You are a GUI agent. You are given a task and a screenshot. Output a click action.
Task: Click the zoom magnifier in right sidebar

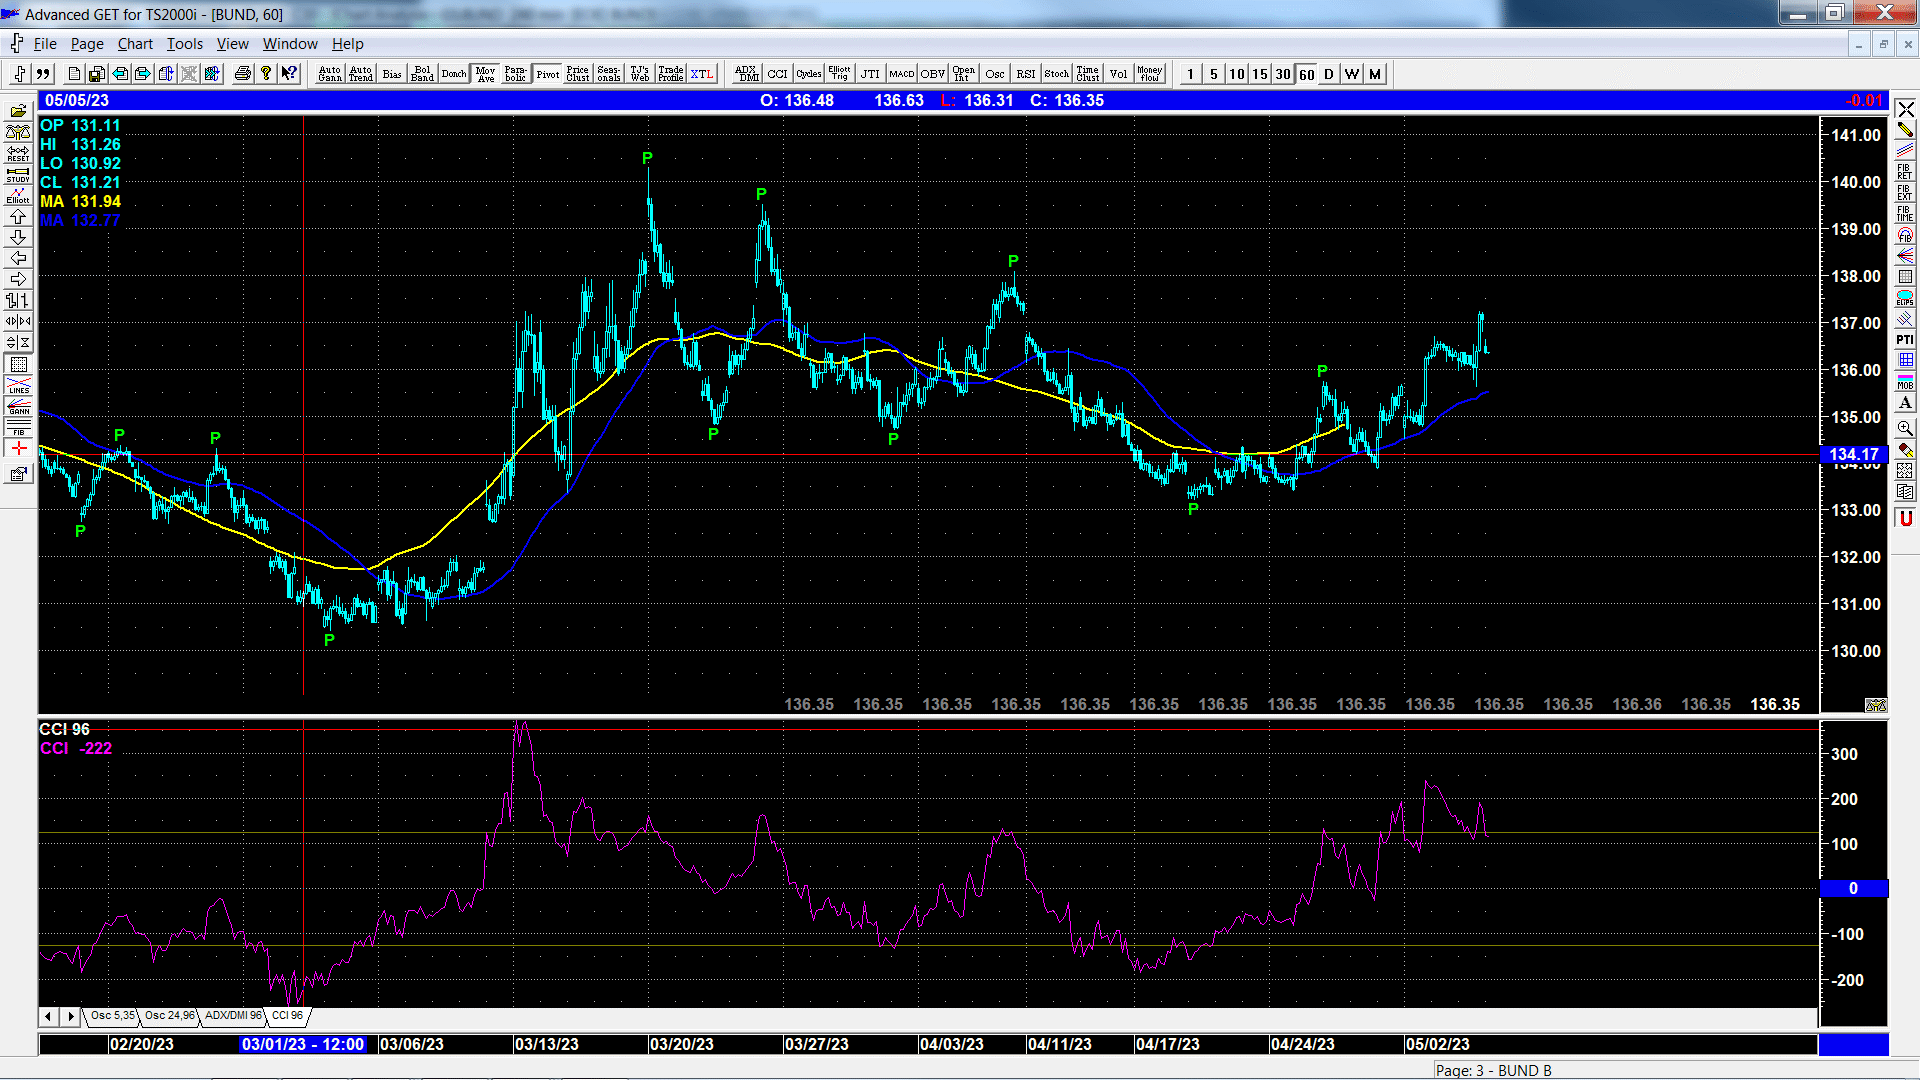[x=1905, y=428]
